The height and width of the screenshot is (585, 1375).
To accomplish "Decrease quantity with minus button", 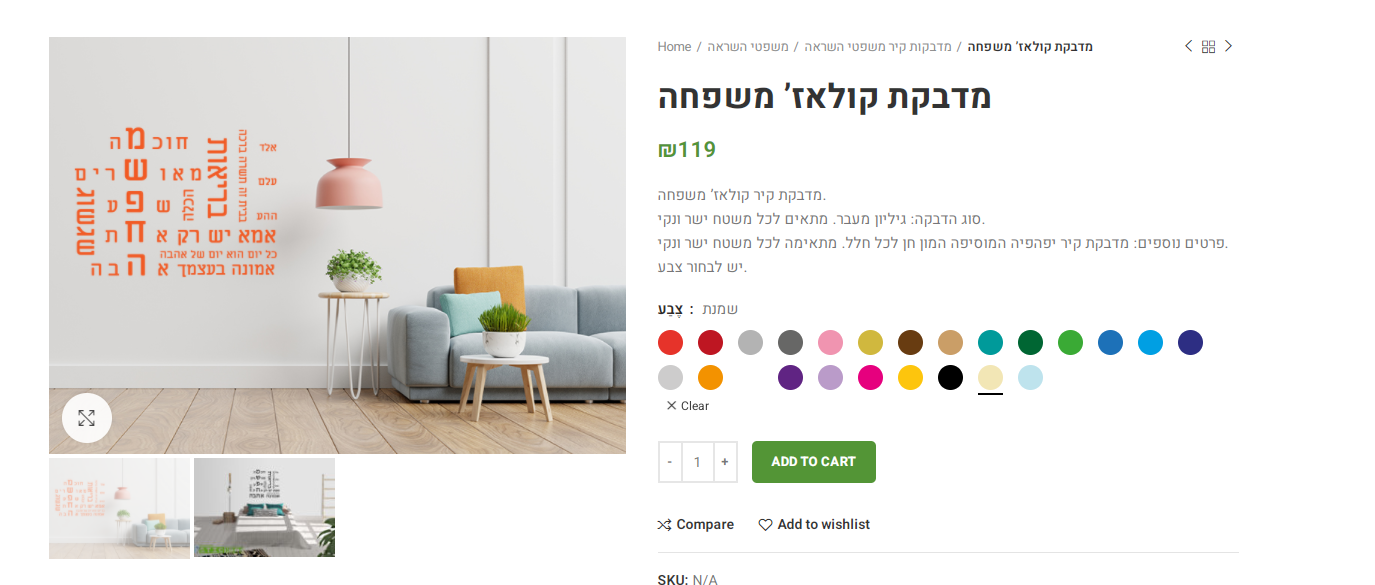I will pos(670,462).
